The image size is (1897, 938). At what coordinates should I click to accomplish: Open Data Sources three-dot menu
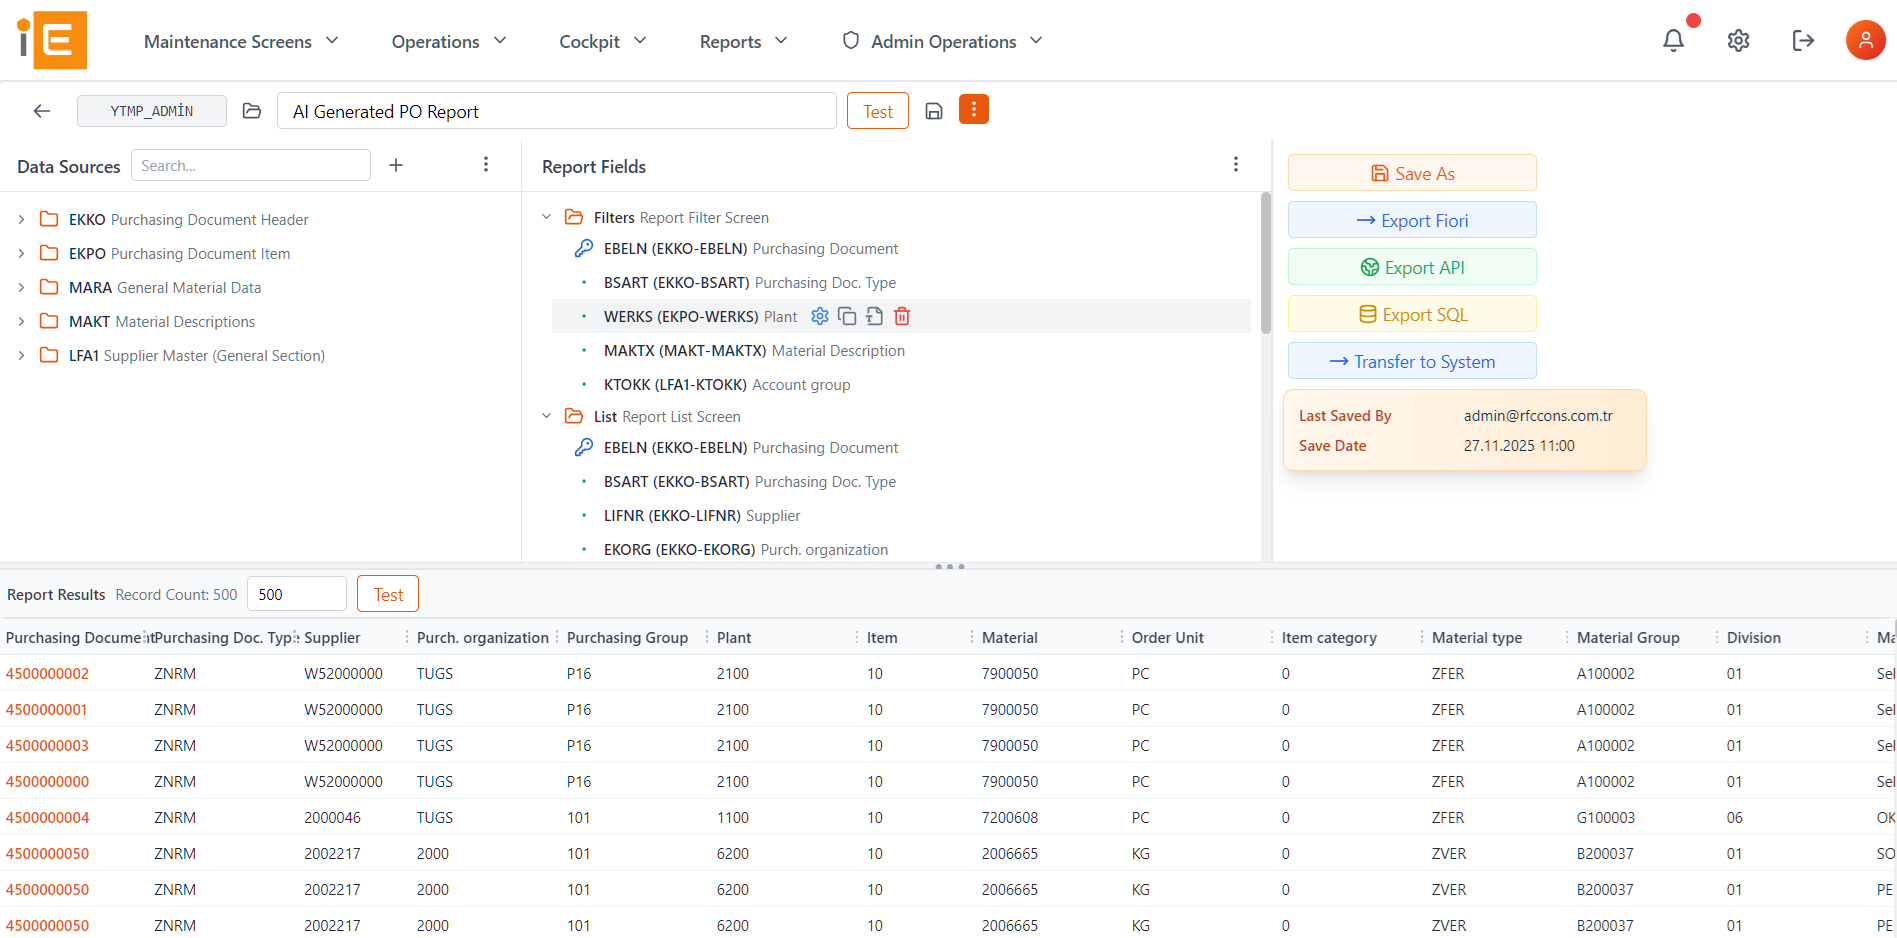[x=486, y=165]
